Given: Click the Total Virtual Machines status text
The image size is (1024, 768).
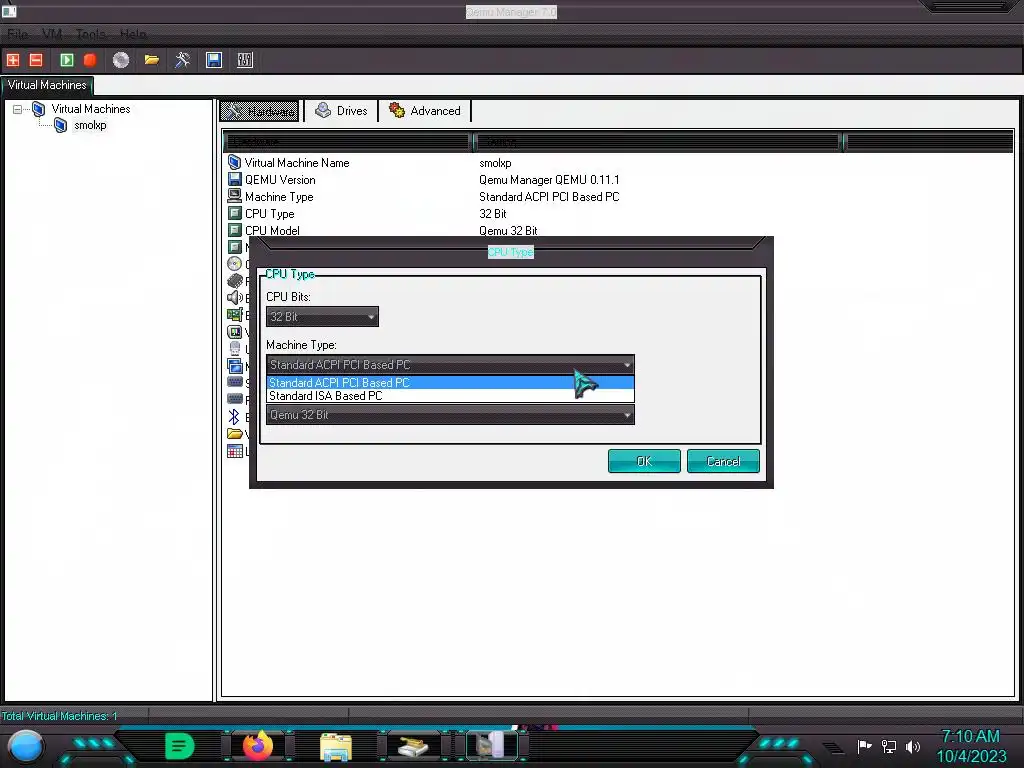Looking at the screenshot, I should point(59,716).
